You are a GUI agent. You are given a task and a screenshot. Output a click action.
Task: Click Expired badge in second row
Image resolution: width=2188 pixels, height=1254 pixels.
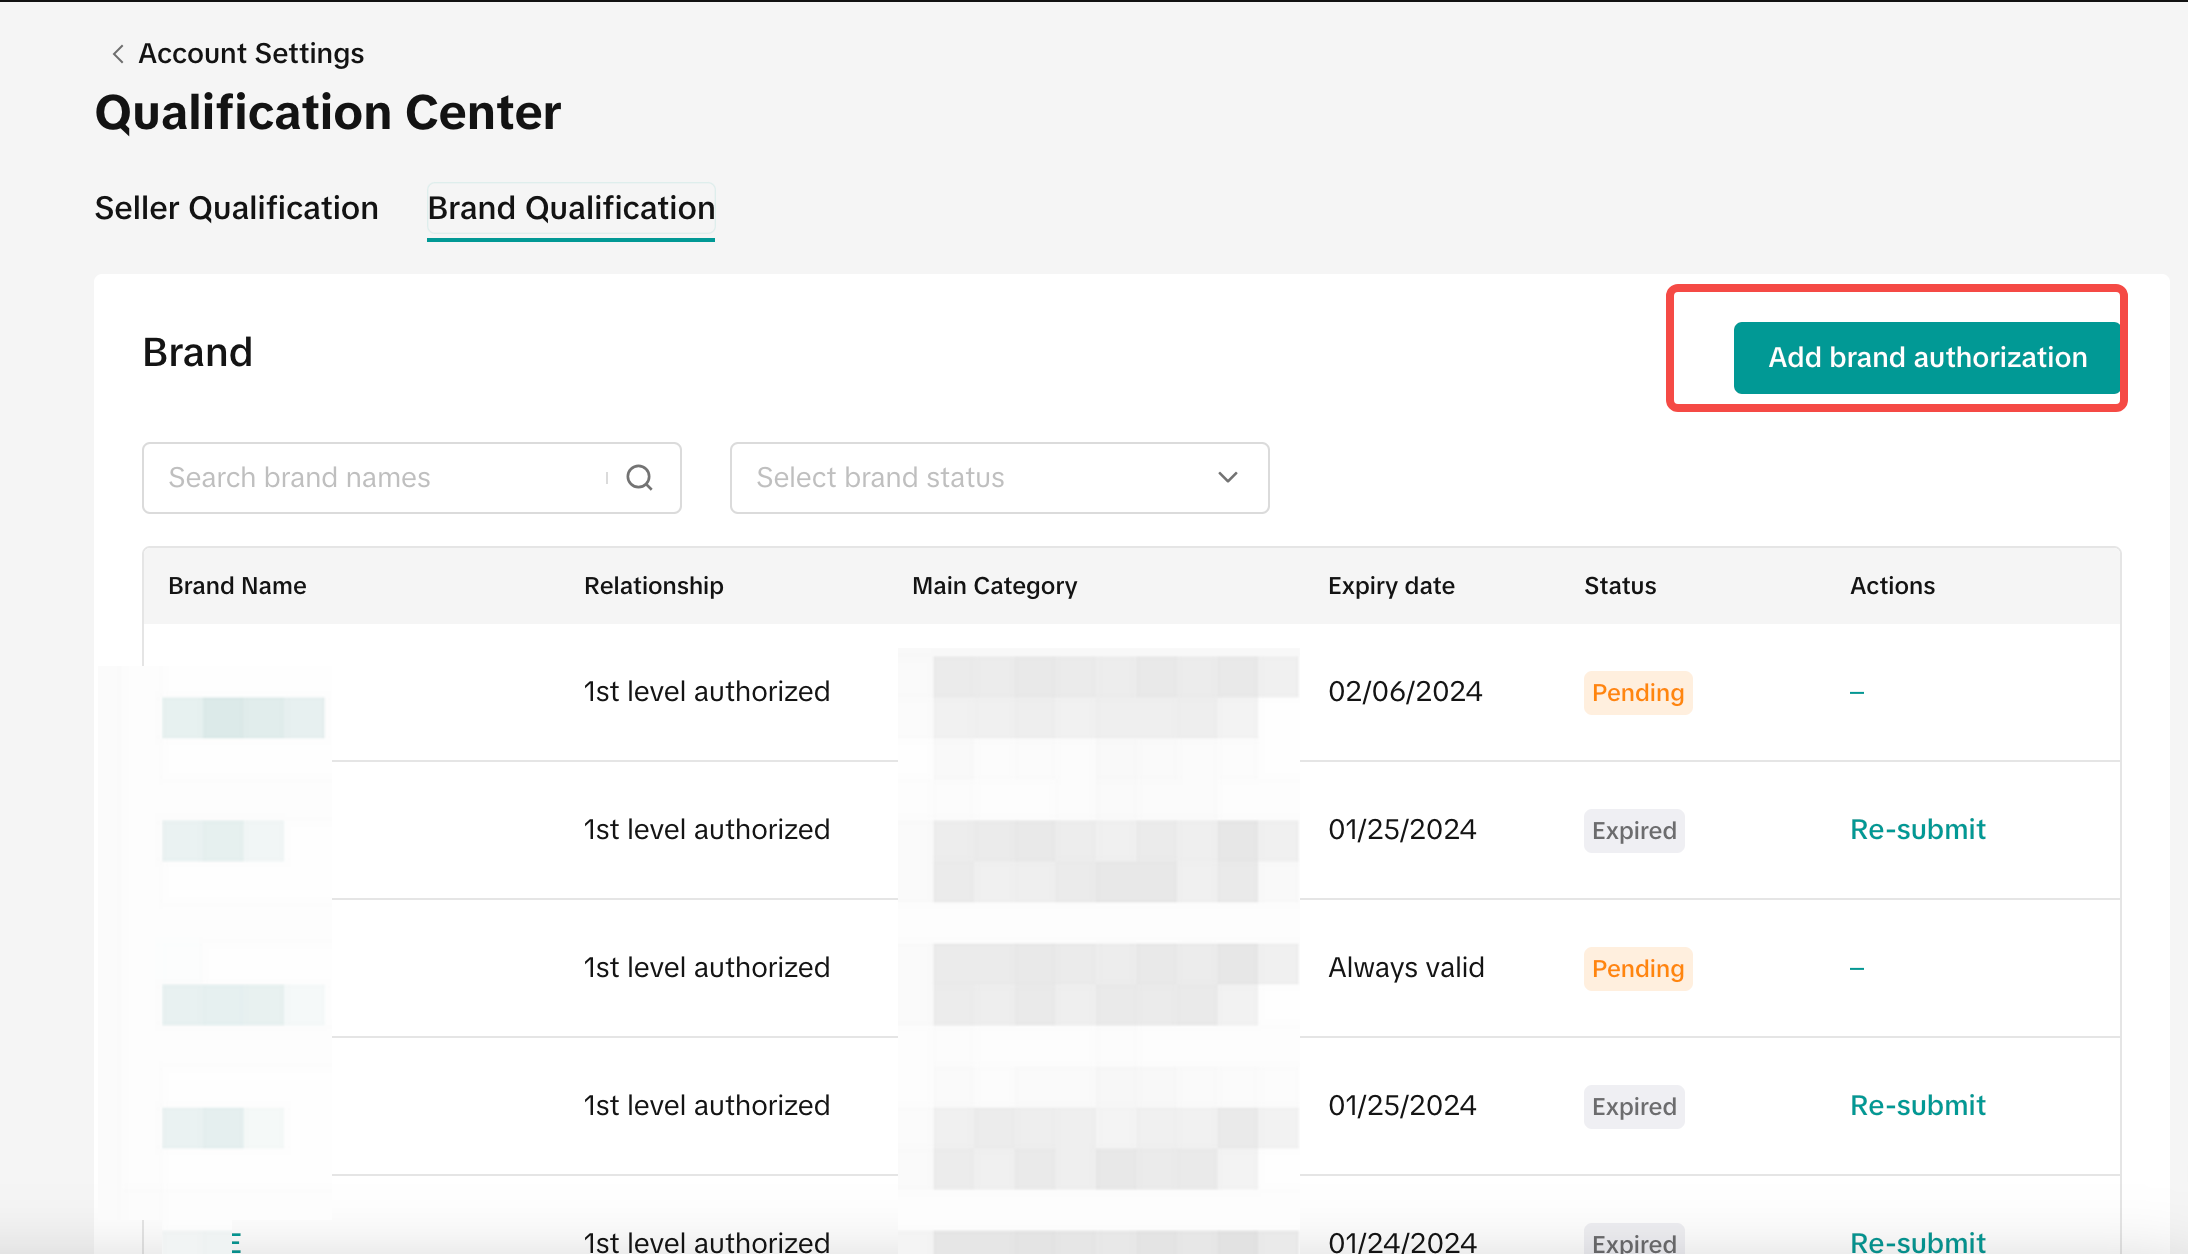[1633, 831]
